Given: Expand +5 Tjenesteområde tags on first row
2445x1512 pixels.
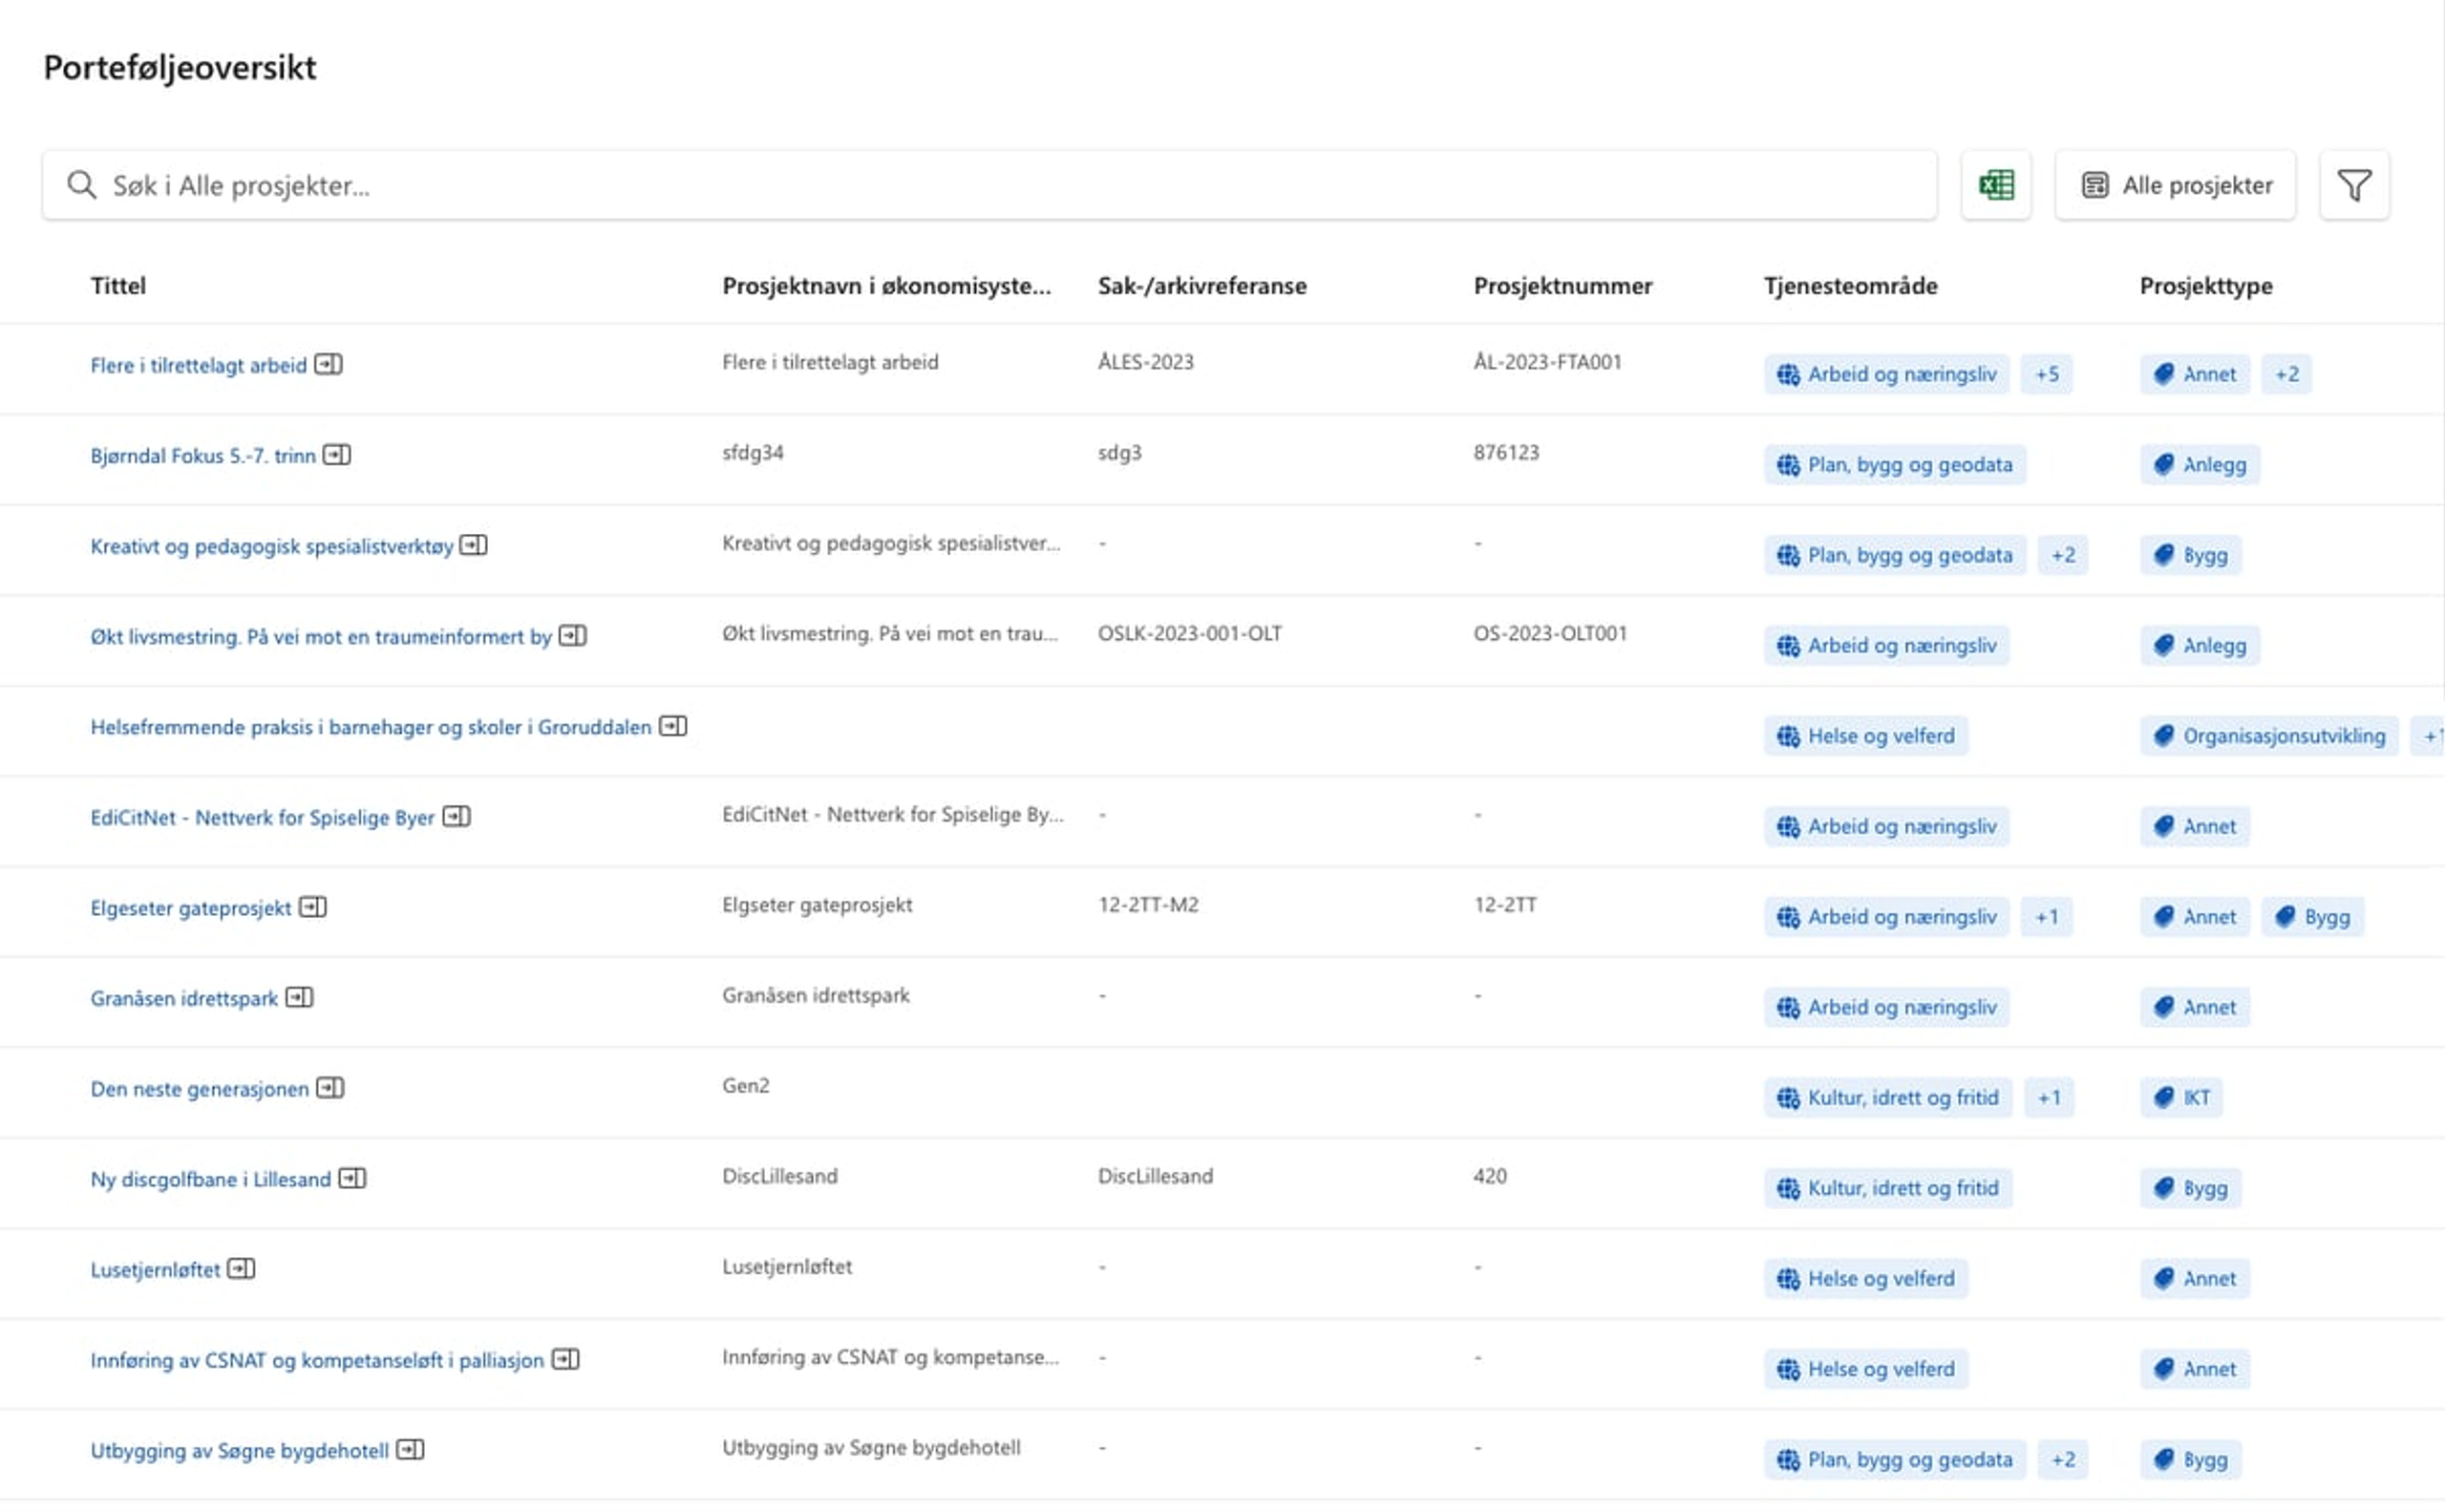Looking at the screenshot, I should tap(2046, 374).
